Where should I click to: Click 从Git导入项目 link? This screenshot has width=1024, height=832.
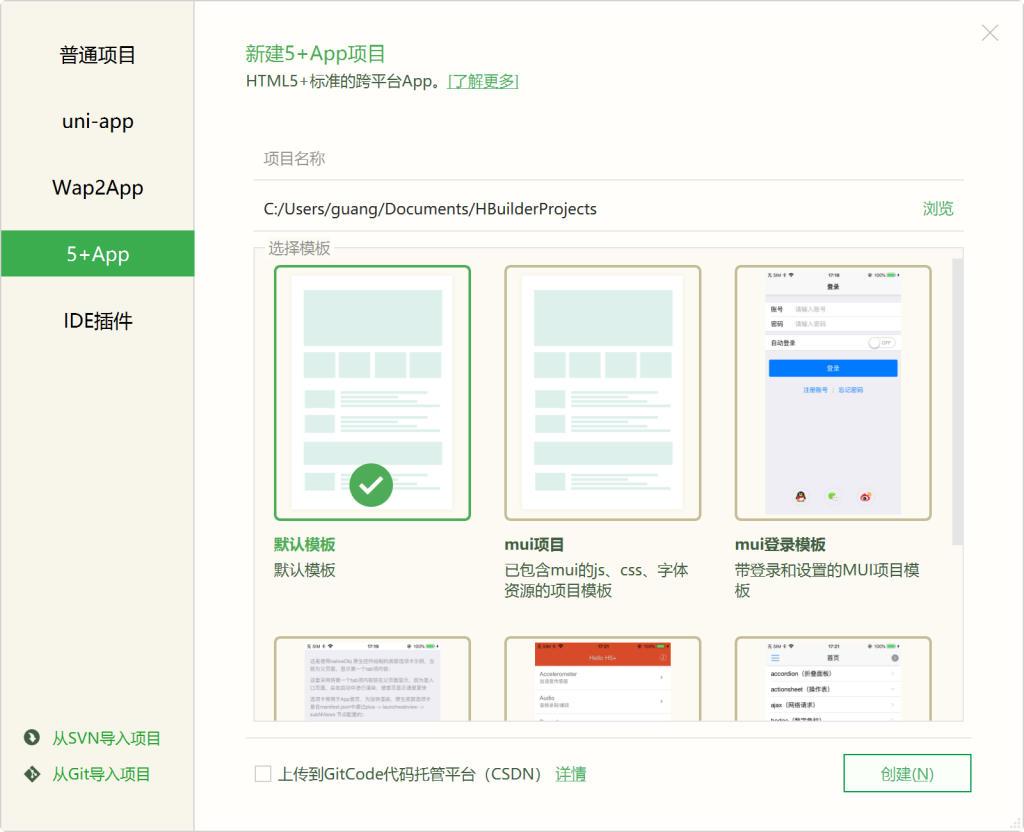coord(101,775)
